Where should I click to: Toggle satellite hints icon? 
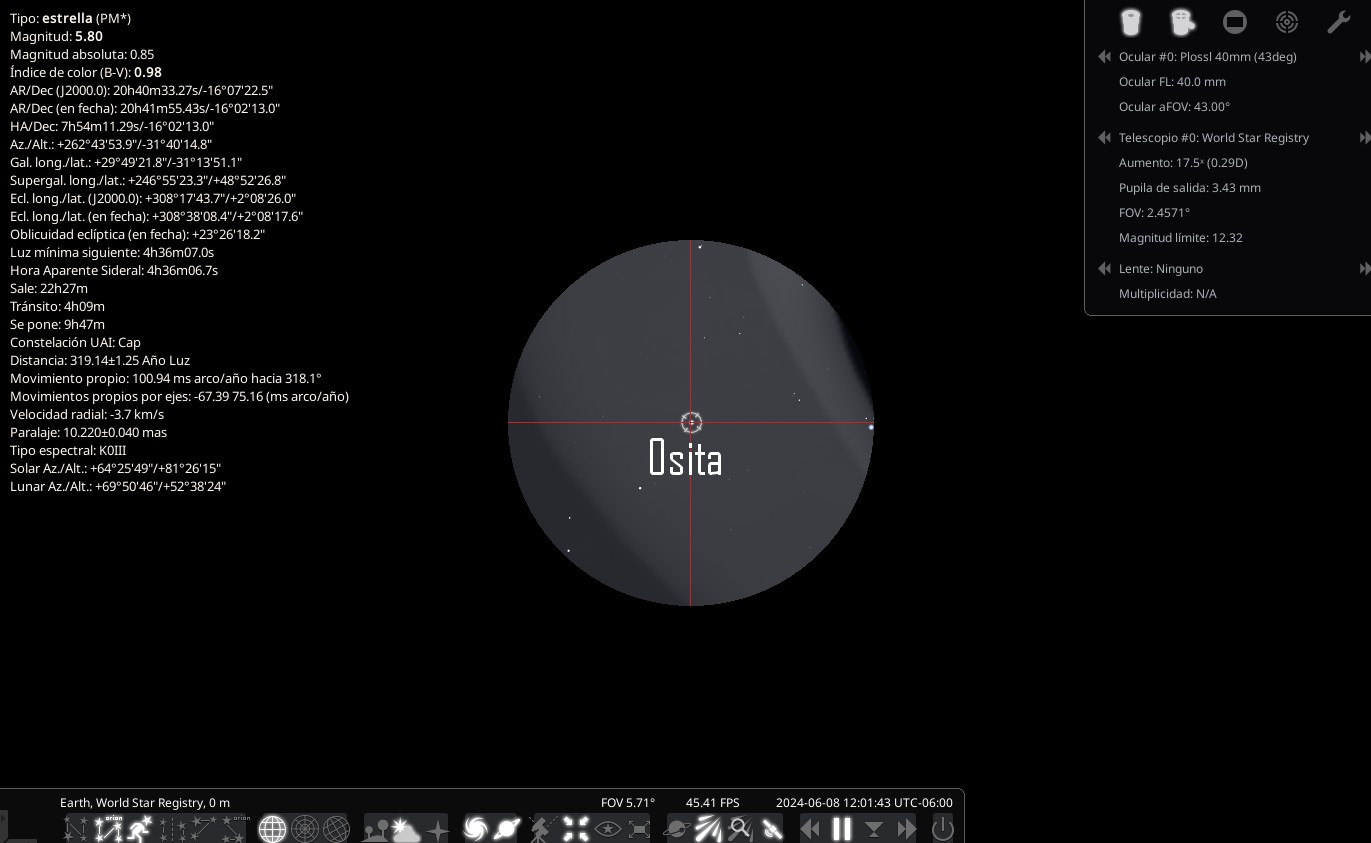pyautogui.click(x=770, y=828)
